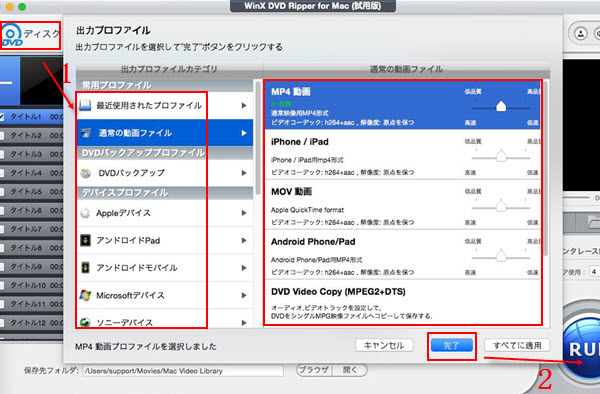This screenshot has width=600, height=394.
Task: Adjust iPhone / iPad quality slider
Action: [501, 156]
